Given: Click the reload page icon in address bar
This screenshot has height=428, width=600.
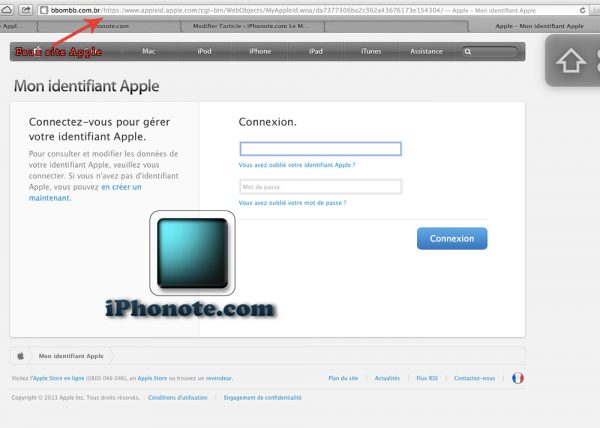Looking at the screenshot, I should click(582, 10).
